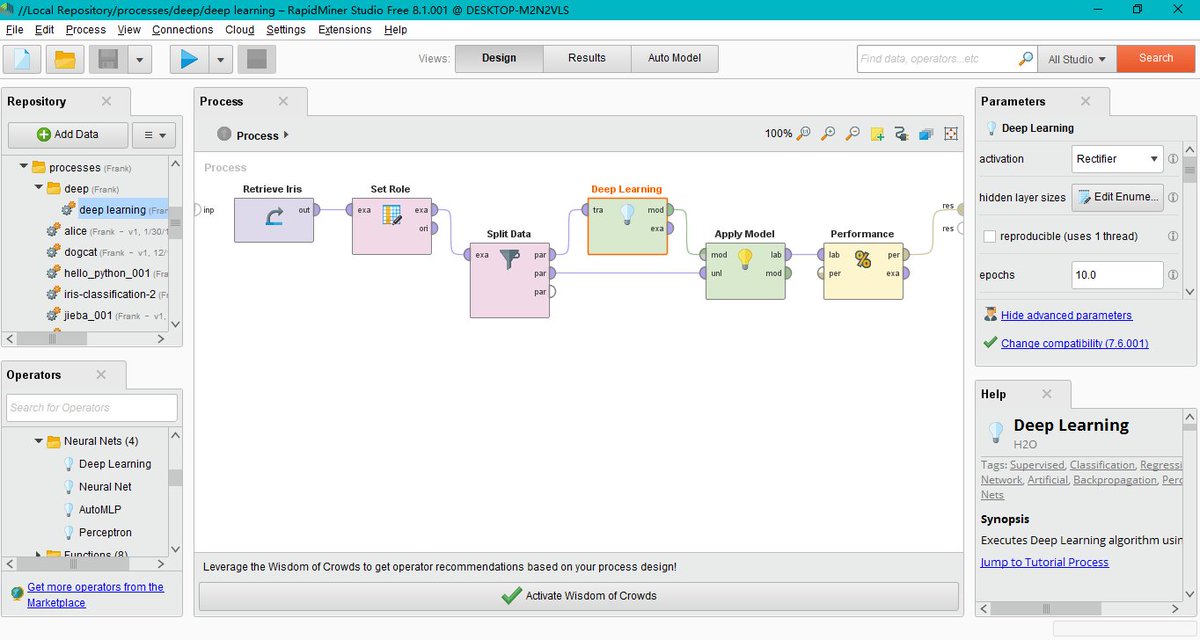Select the Deep Learning operator on canvas
Image resolution: width=1200 pixels, height=640 pixels.
(627, 225)
